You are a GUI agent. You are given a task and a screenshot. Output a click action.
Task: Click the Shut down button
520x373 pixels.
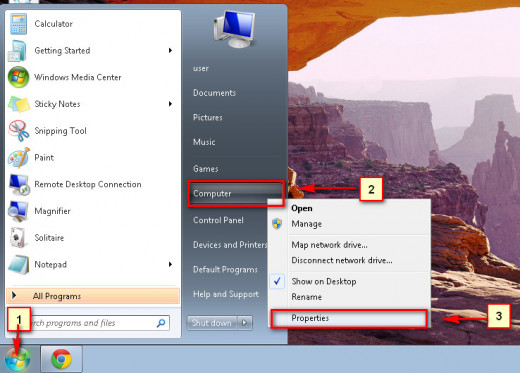212,323
